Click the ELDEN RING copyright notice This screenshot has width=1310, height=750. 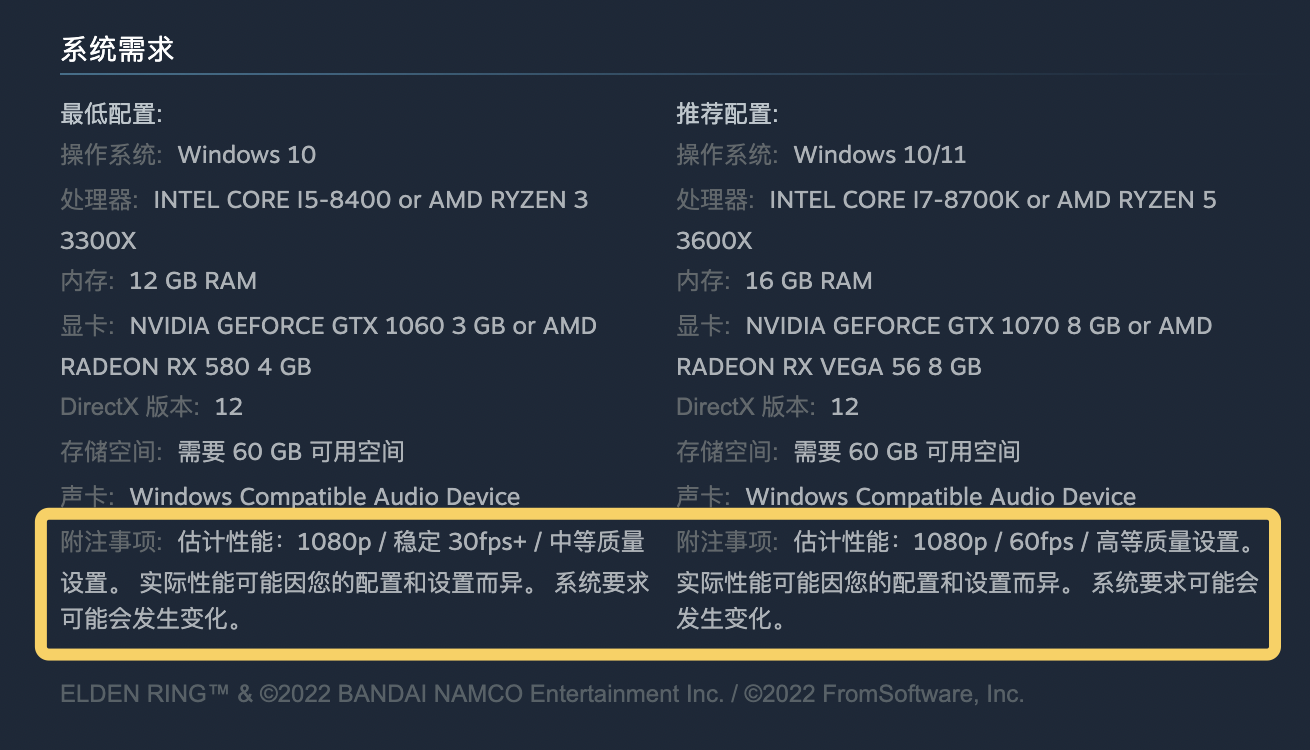(x=541, y=694)
